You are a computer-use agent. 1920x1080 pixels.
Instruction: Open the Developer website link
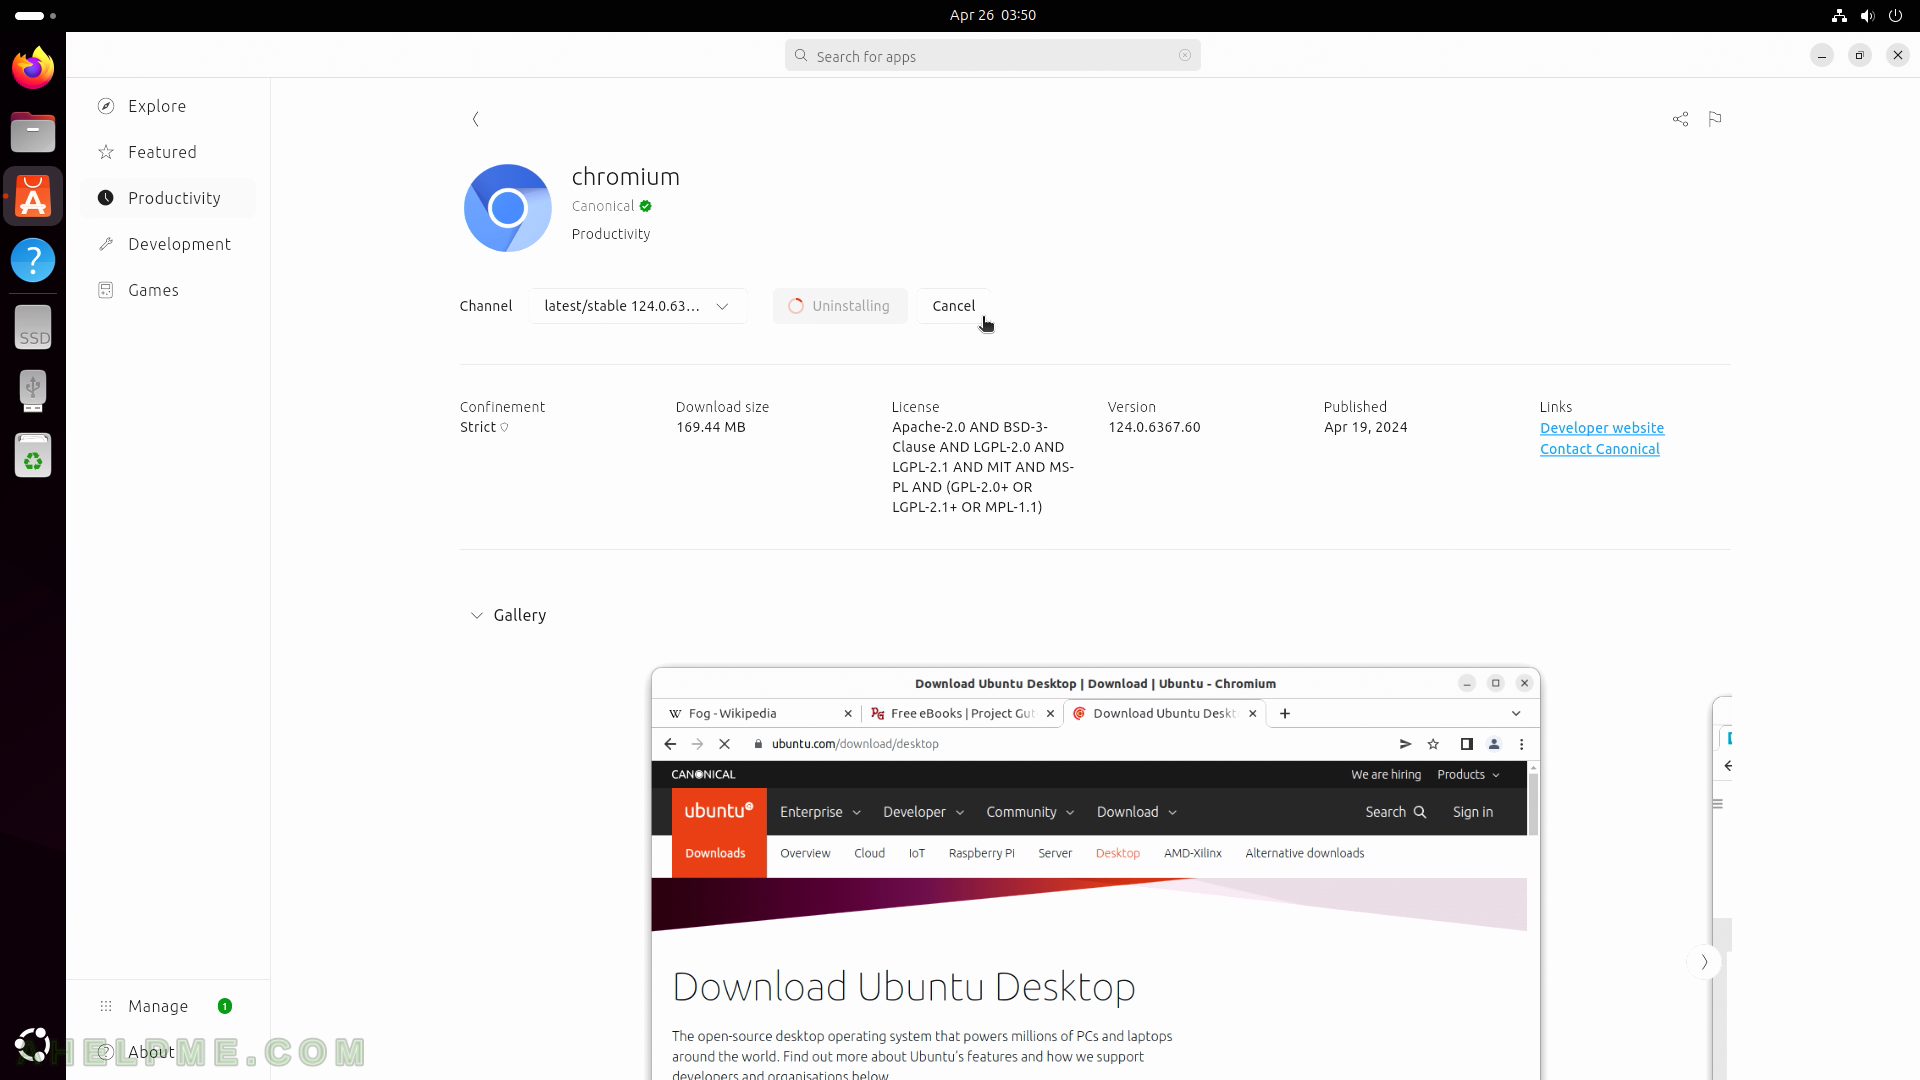[x=1602, y=428]
